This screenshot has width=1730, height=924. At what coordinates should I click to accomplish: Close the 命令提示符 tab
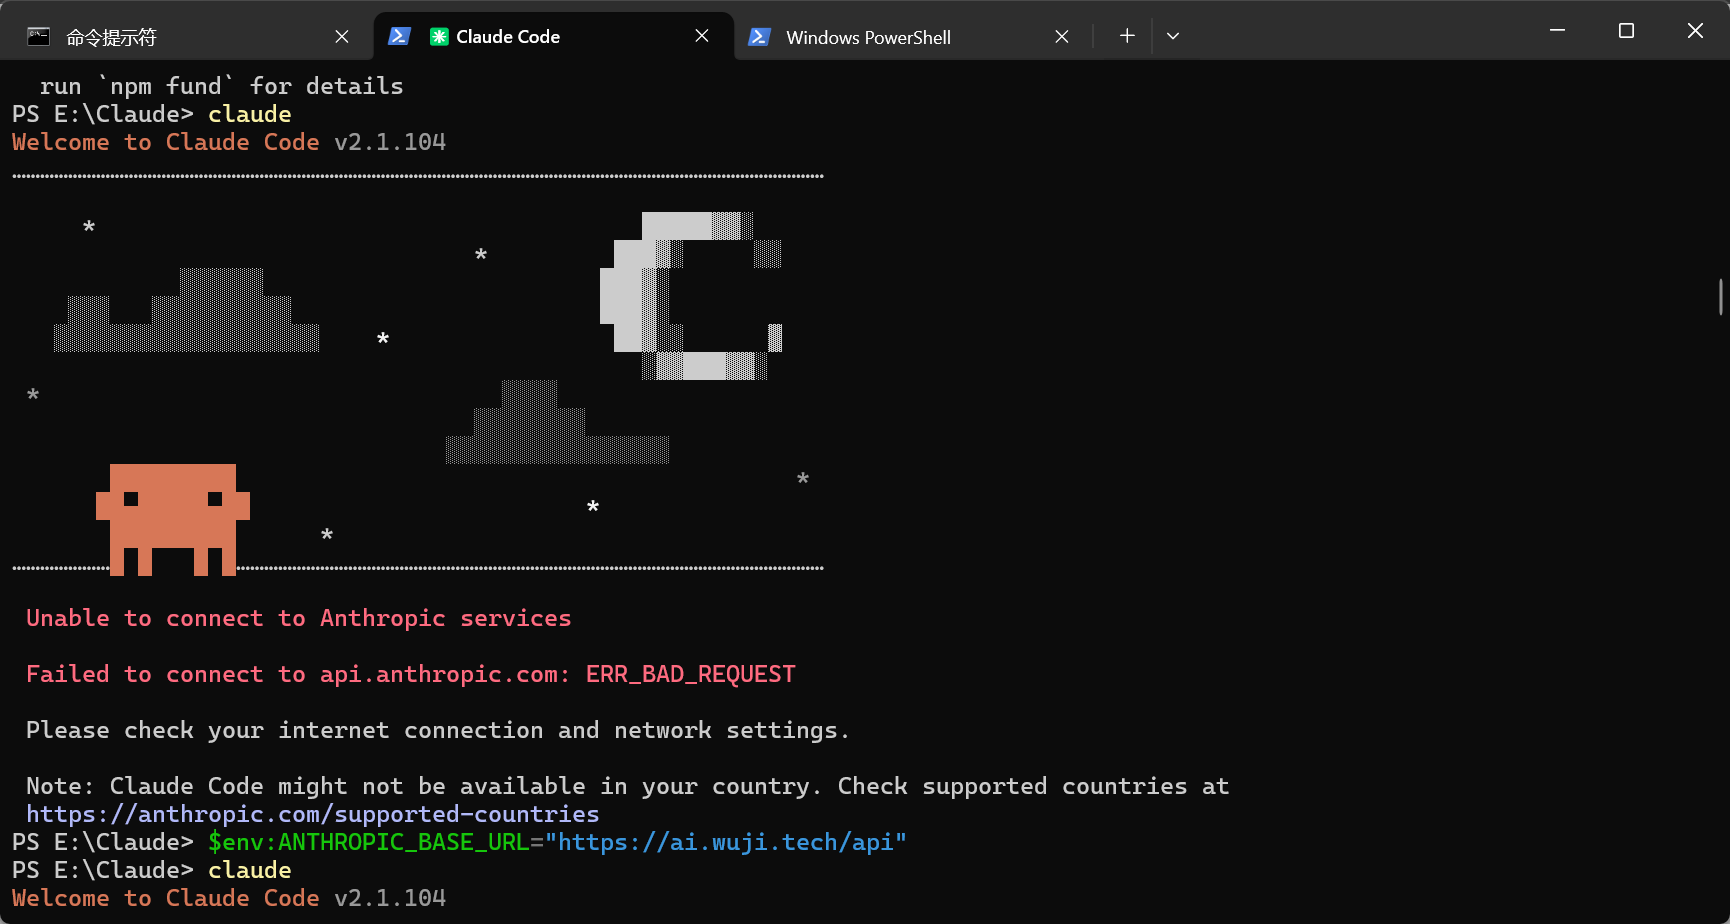(342, 37)
